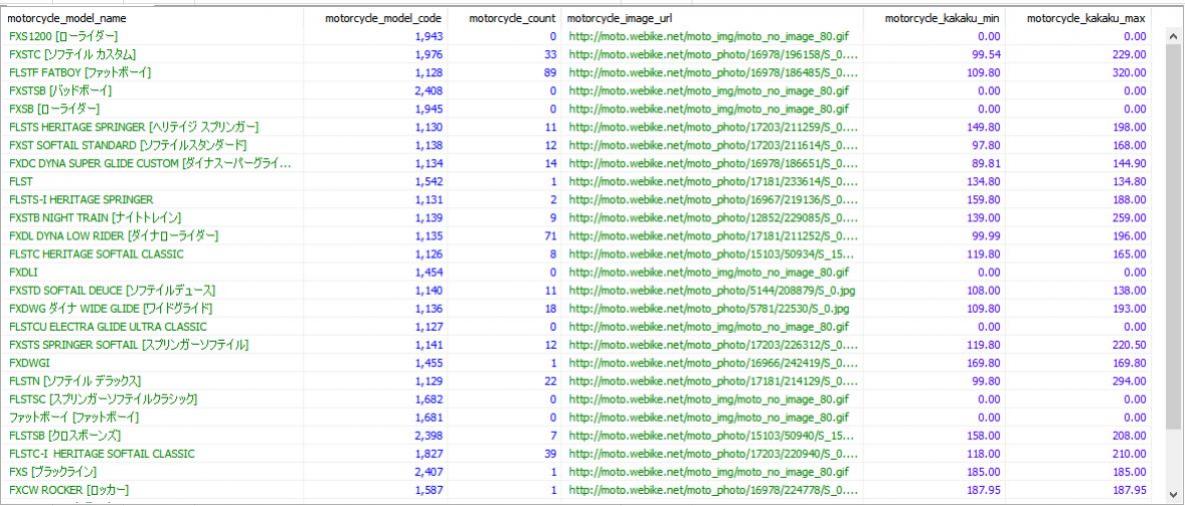Select the FXDWGI model name cell
Screen dimensions: 1185x506
[x=151, y=363]
